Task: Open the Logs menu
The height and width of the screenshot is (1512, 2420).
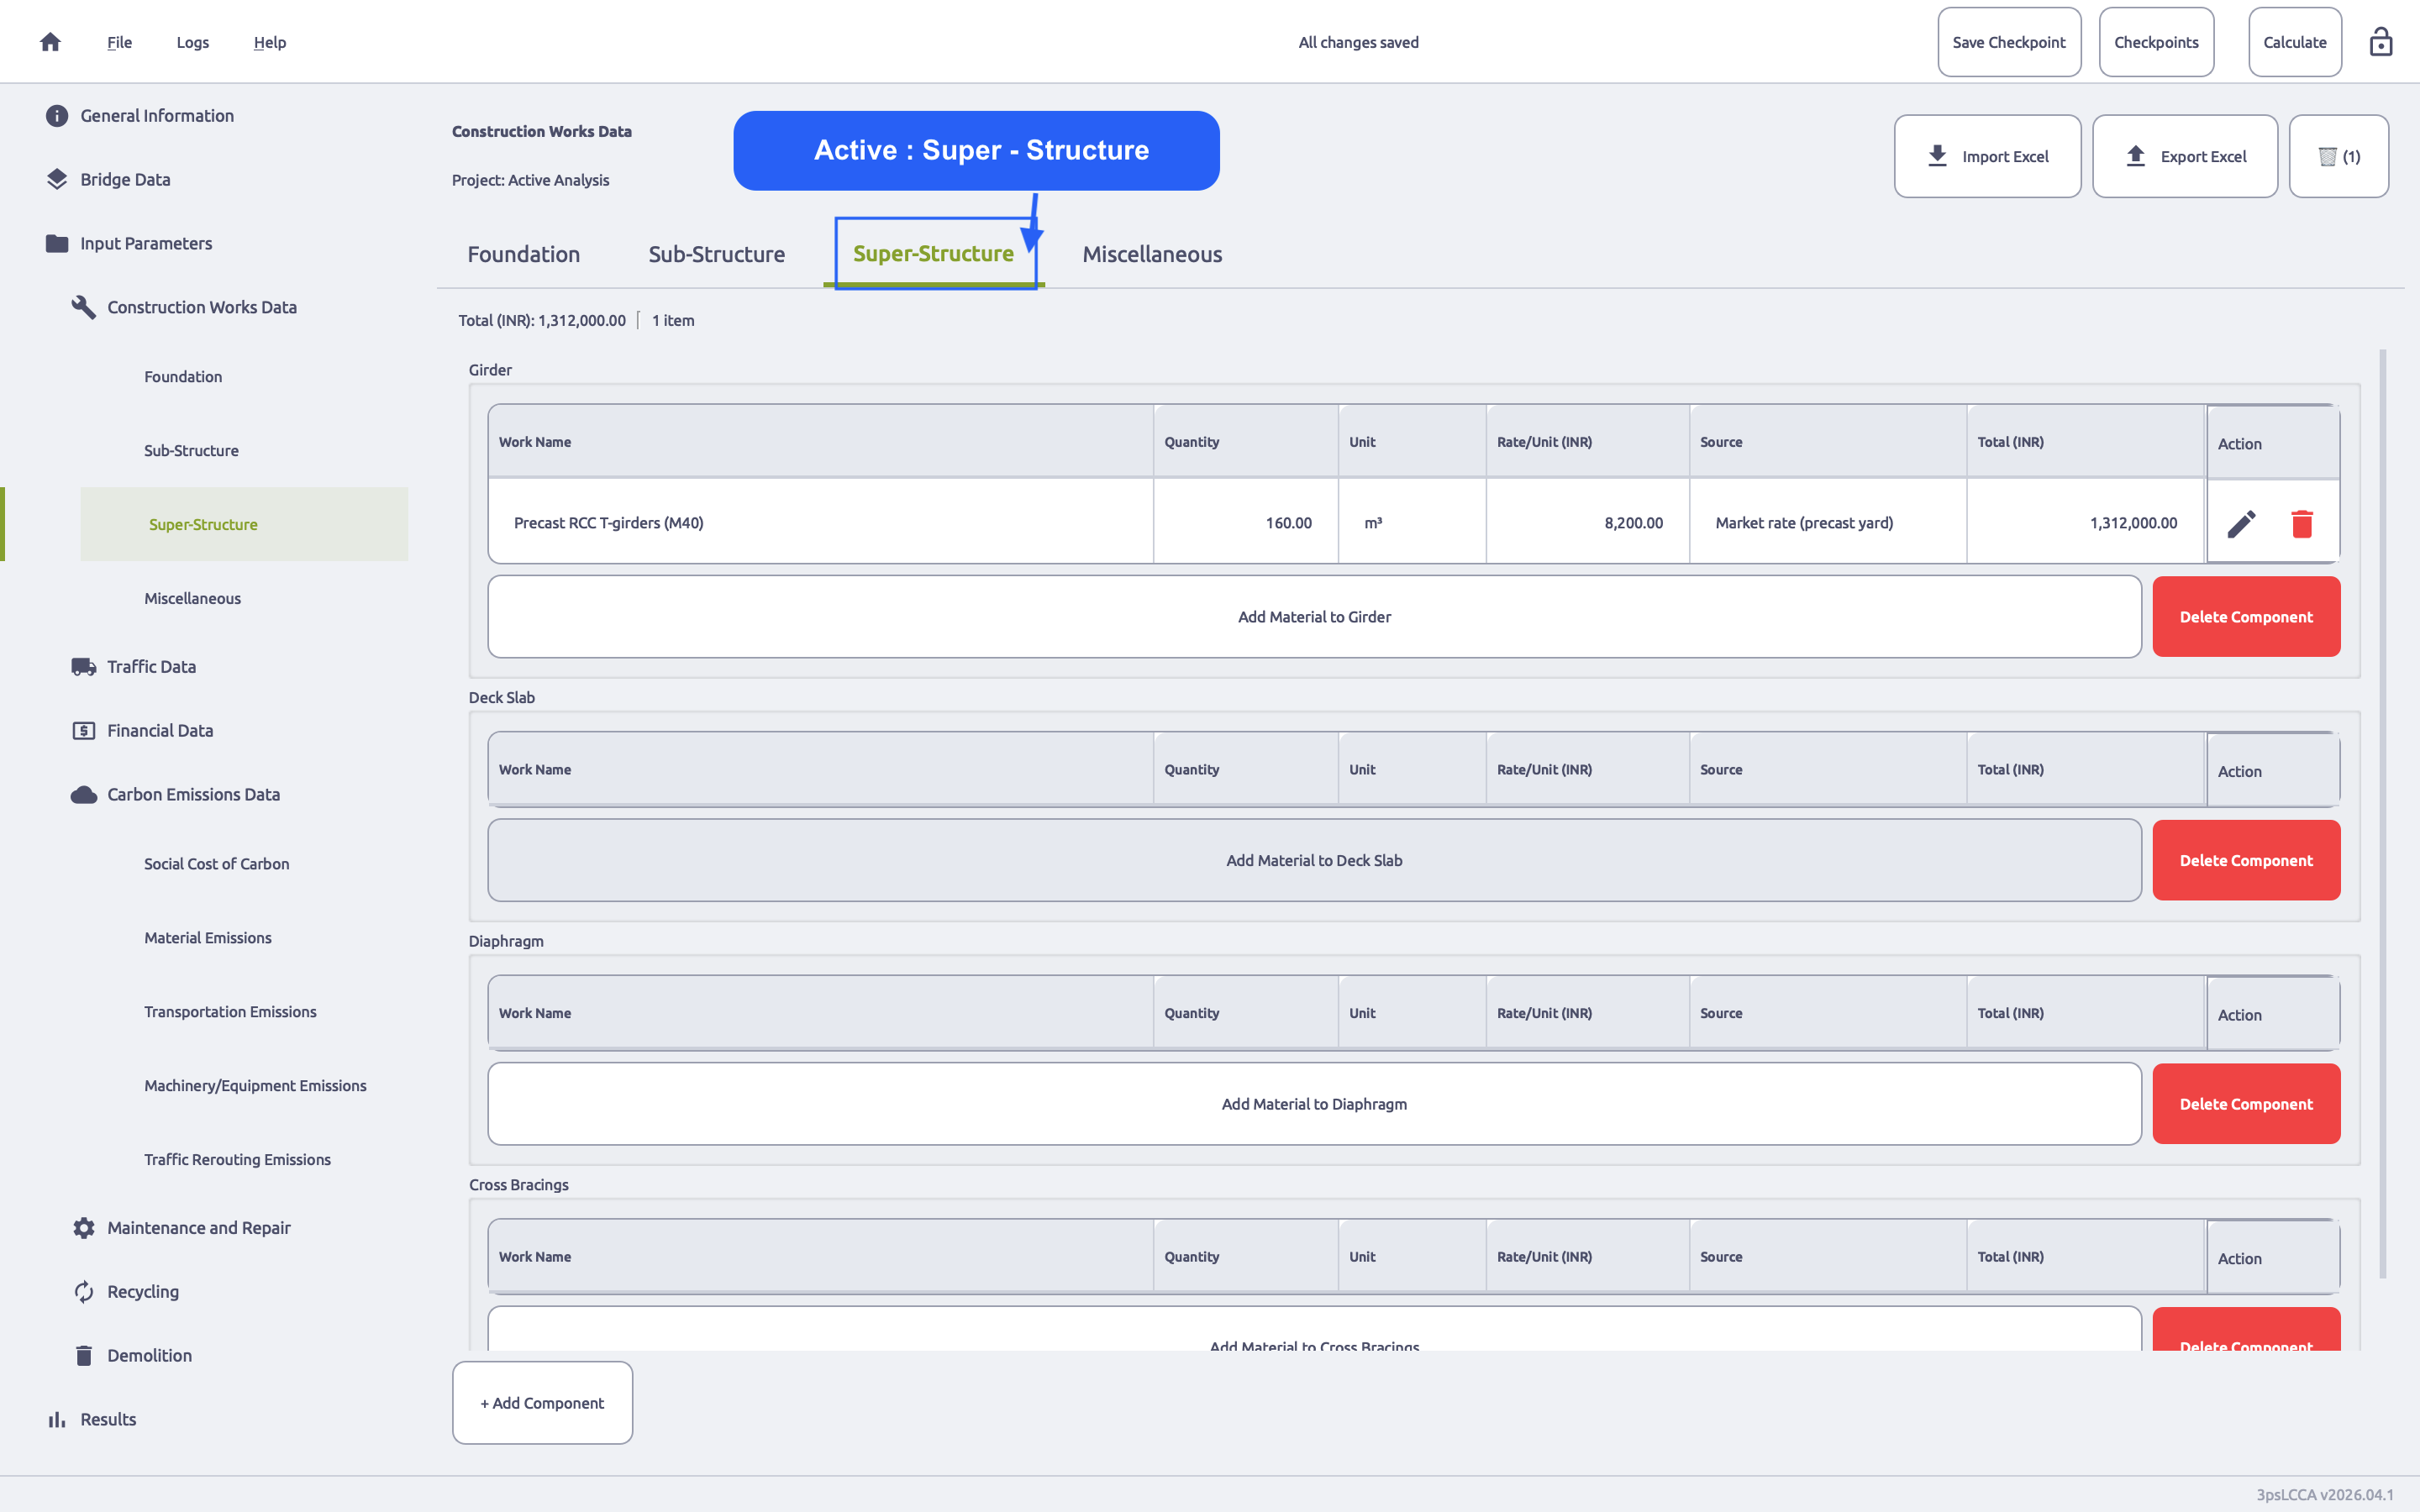Action: click(193, 42)
